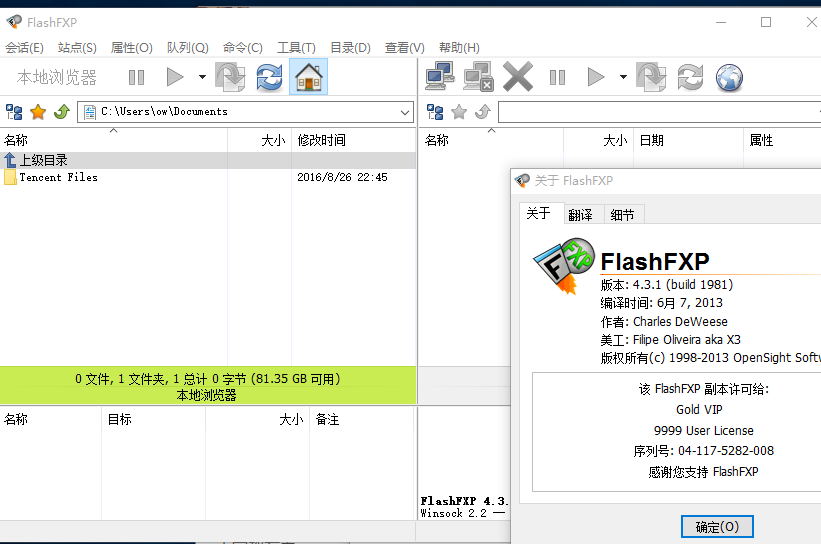This screenshot has width=821, height=544.
Task: Click the remote pane up directory arrow
Action: point(483,112)
